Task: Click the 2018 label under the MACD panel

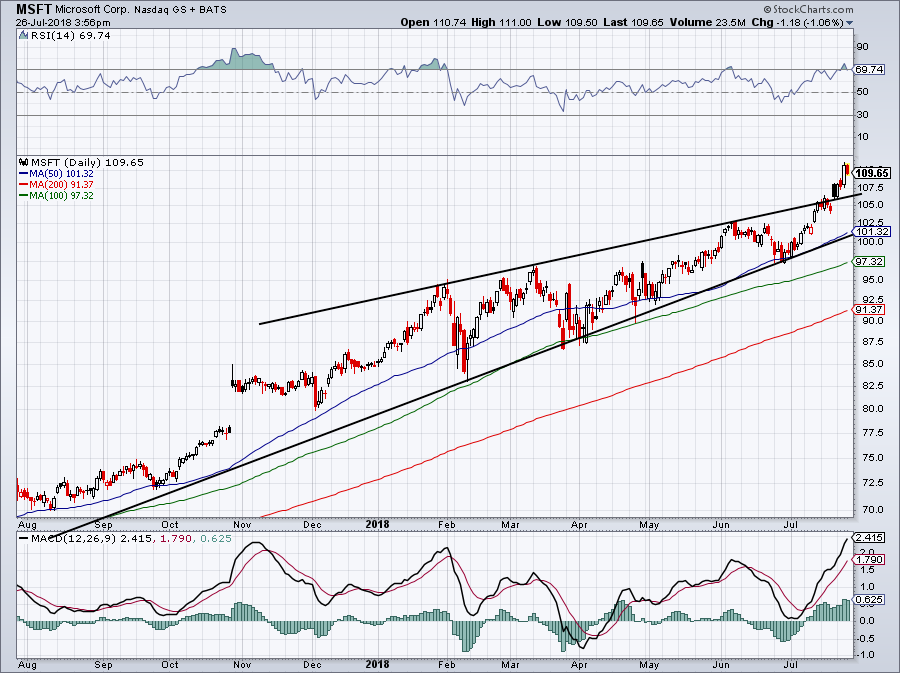Action: pyautogui.click(x=377, y=665)
